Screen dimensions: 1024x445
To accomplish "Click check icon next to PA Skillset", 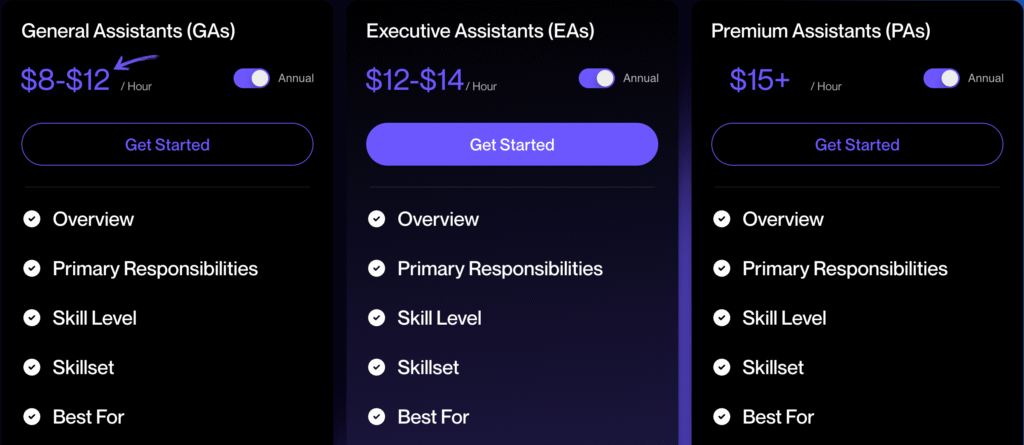I will (x=722, y=367).
